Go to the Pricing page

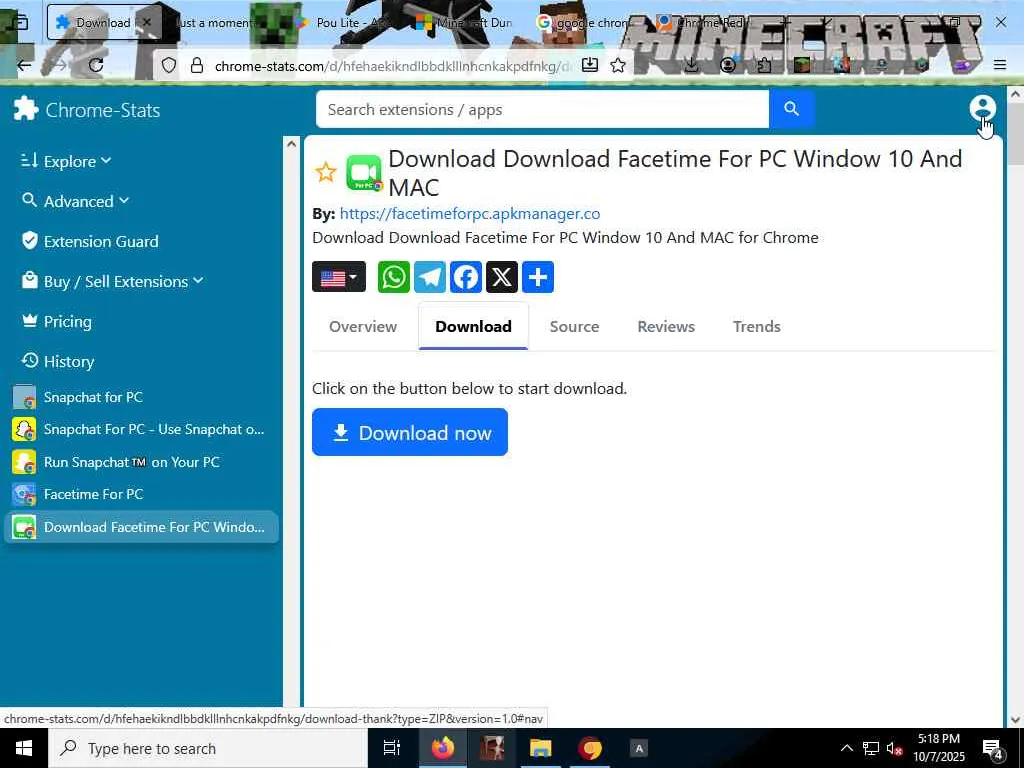click(x=57, y=321)
